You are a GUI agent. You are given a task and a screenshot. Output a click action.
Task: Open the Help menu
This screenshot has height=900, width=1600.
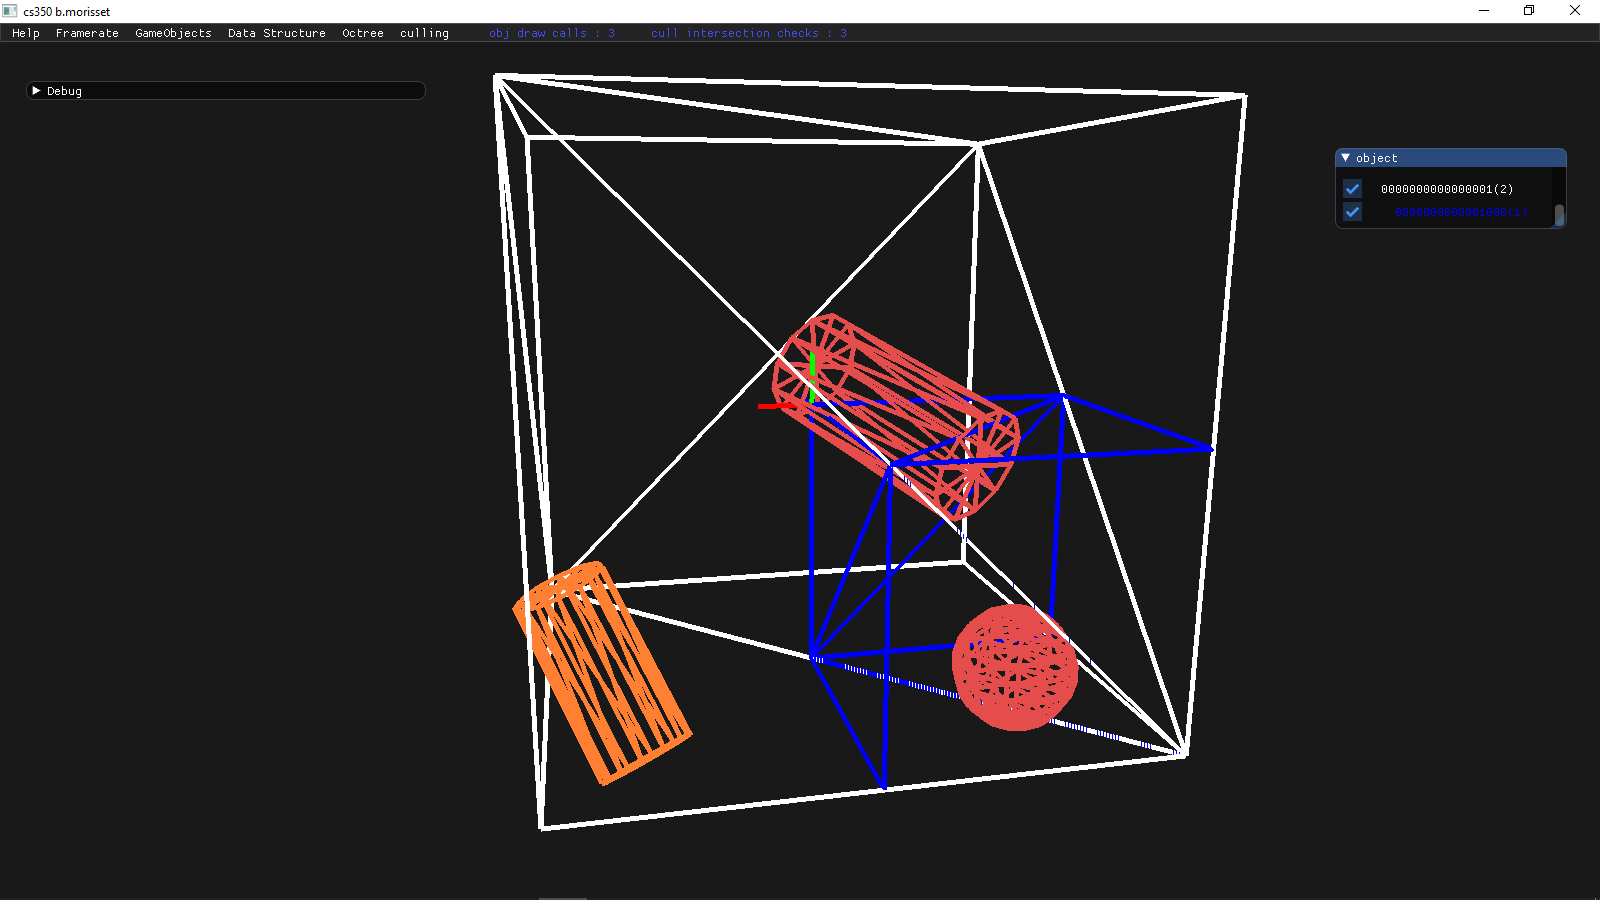click(x=26, y=33)
